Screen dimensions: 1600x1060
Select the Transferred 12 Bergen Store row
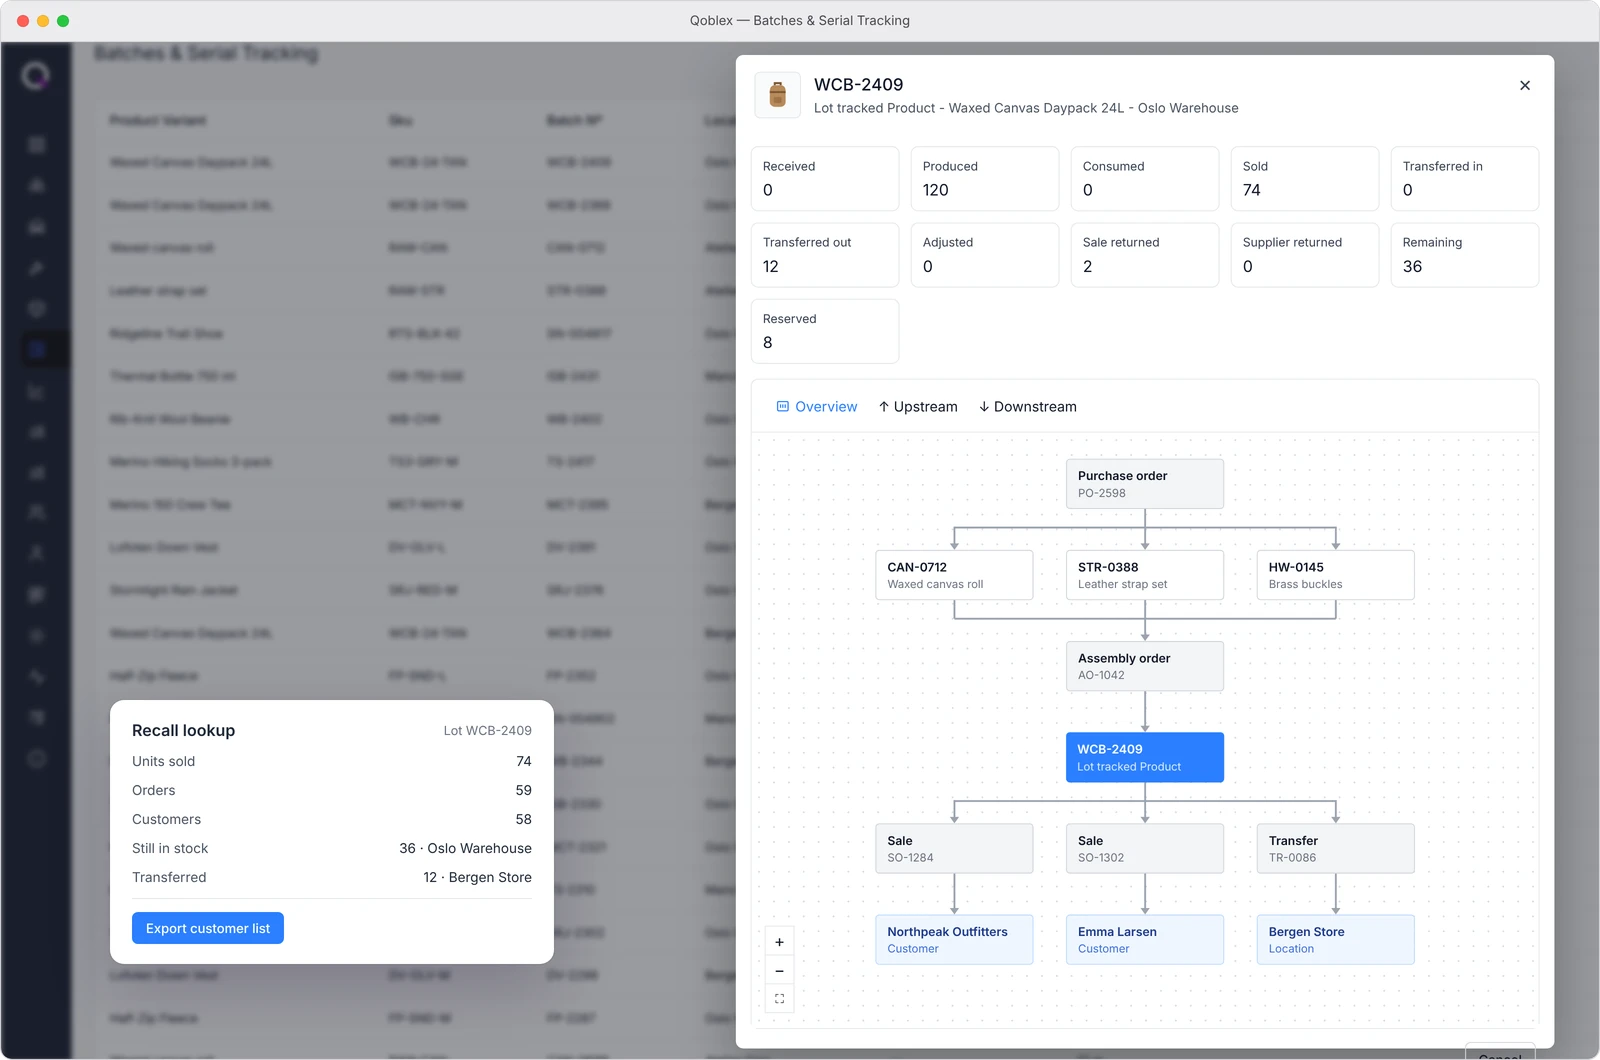coord(332,877)
